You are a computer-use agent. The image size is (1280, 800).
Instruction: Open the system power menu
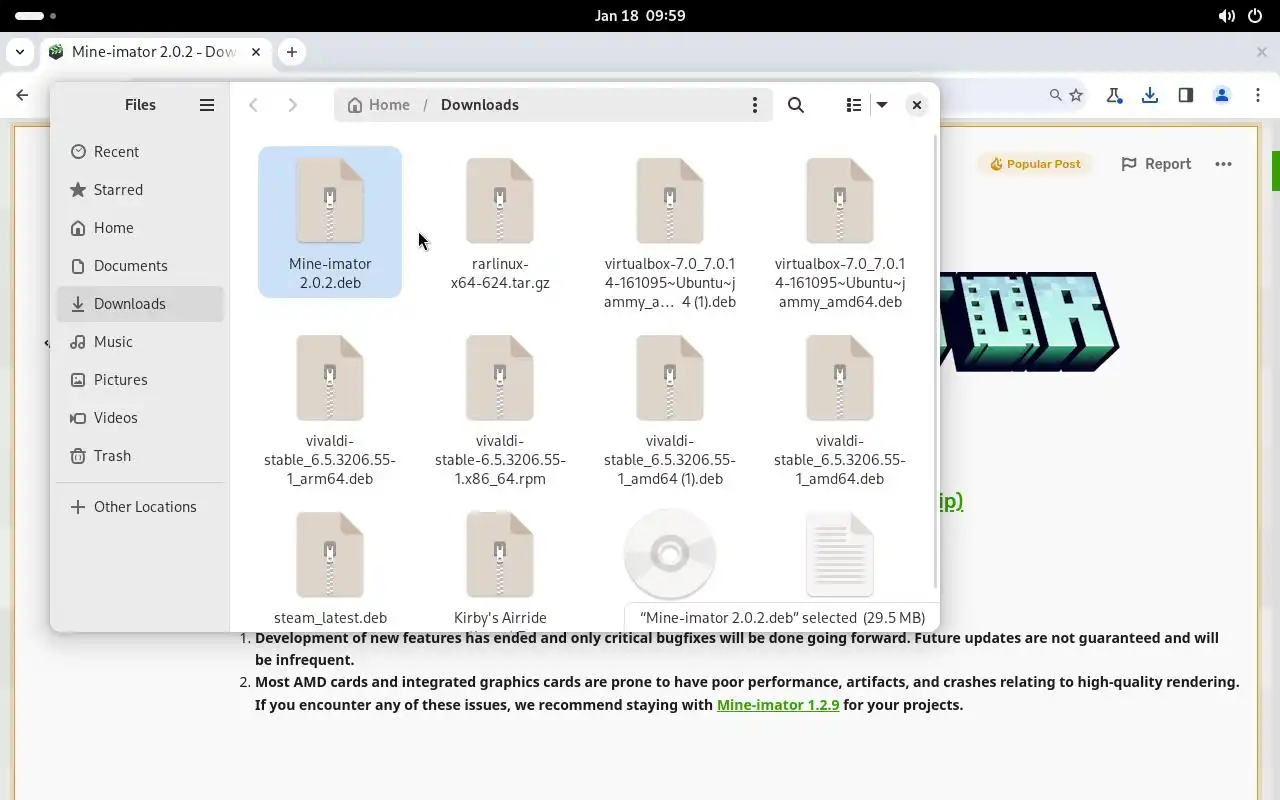[x=1256, y=16]
